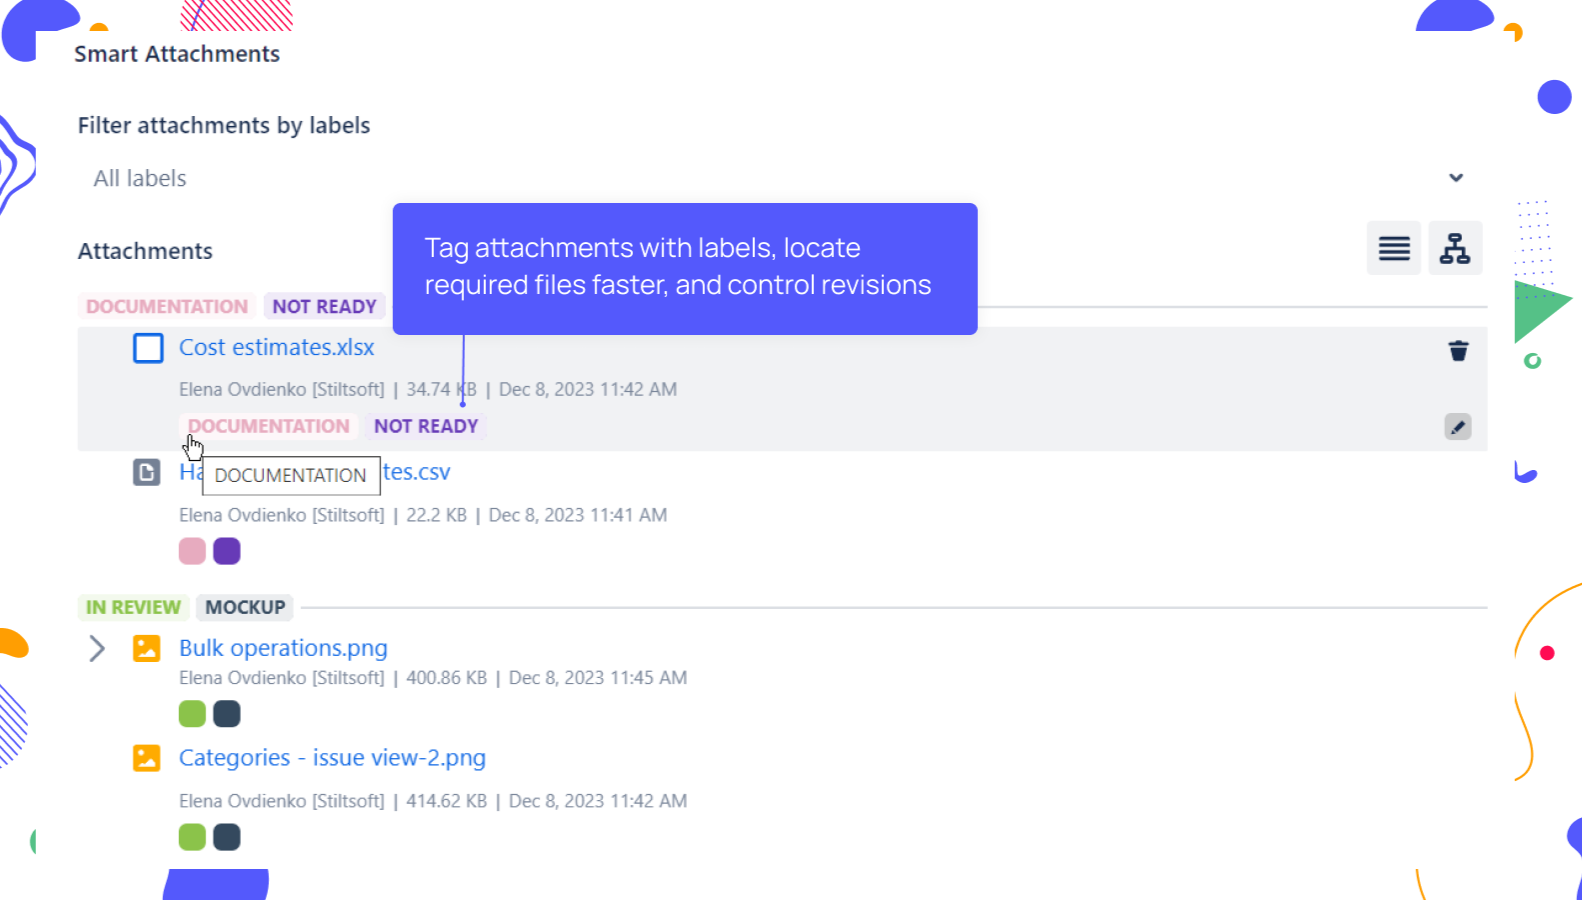Screen dimensions: 1582x900
Task: Open the All labels filter dropdown
Action: (x=760, y=178)
